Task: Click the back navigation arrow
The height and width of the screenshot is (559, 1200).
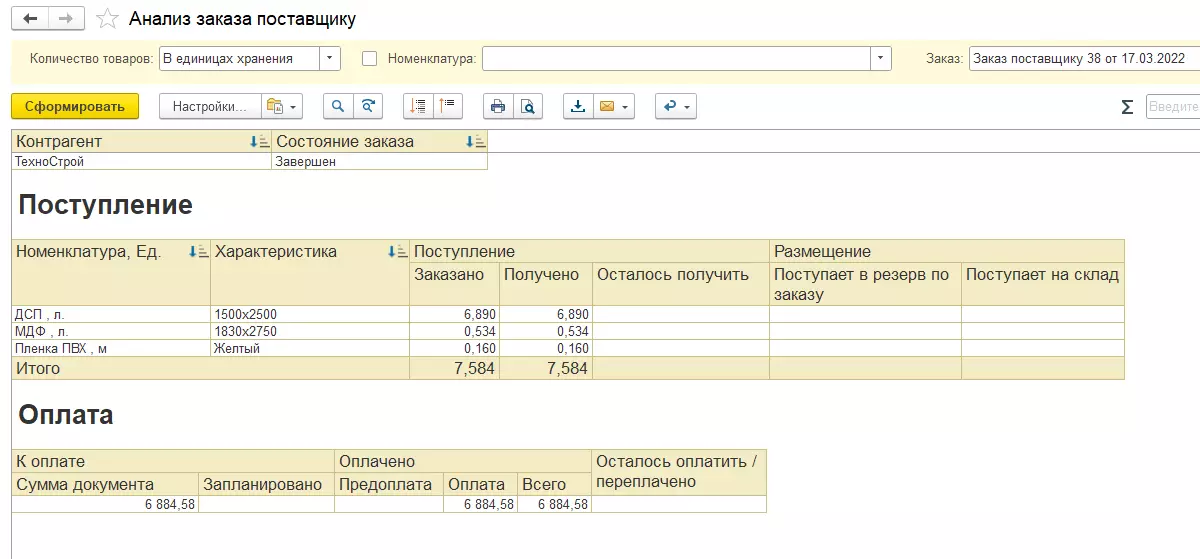Action: pyautogui.click(x=29, y=19)
